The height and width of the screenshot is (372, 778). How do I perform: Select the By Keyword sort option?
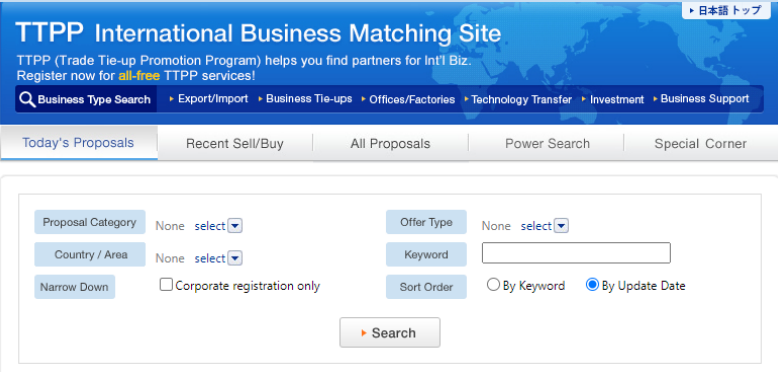[x=493, y=285]
